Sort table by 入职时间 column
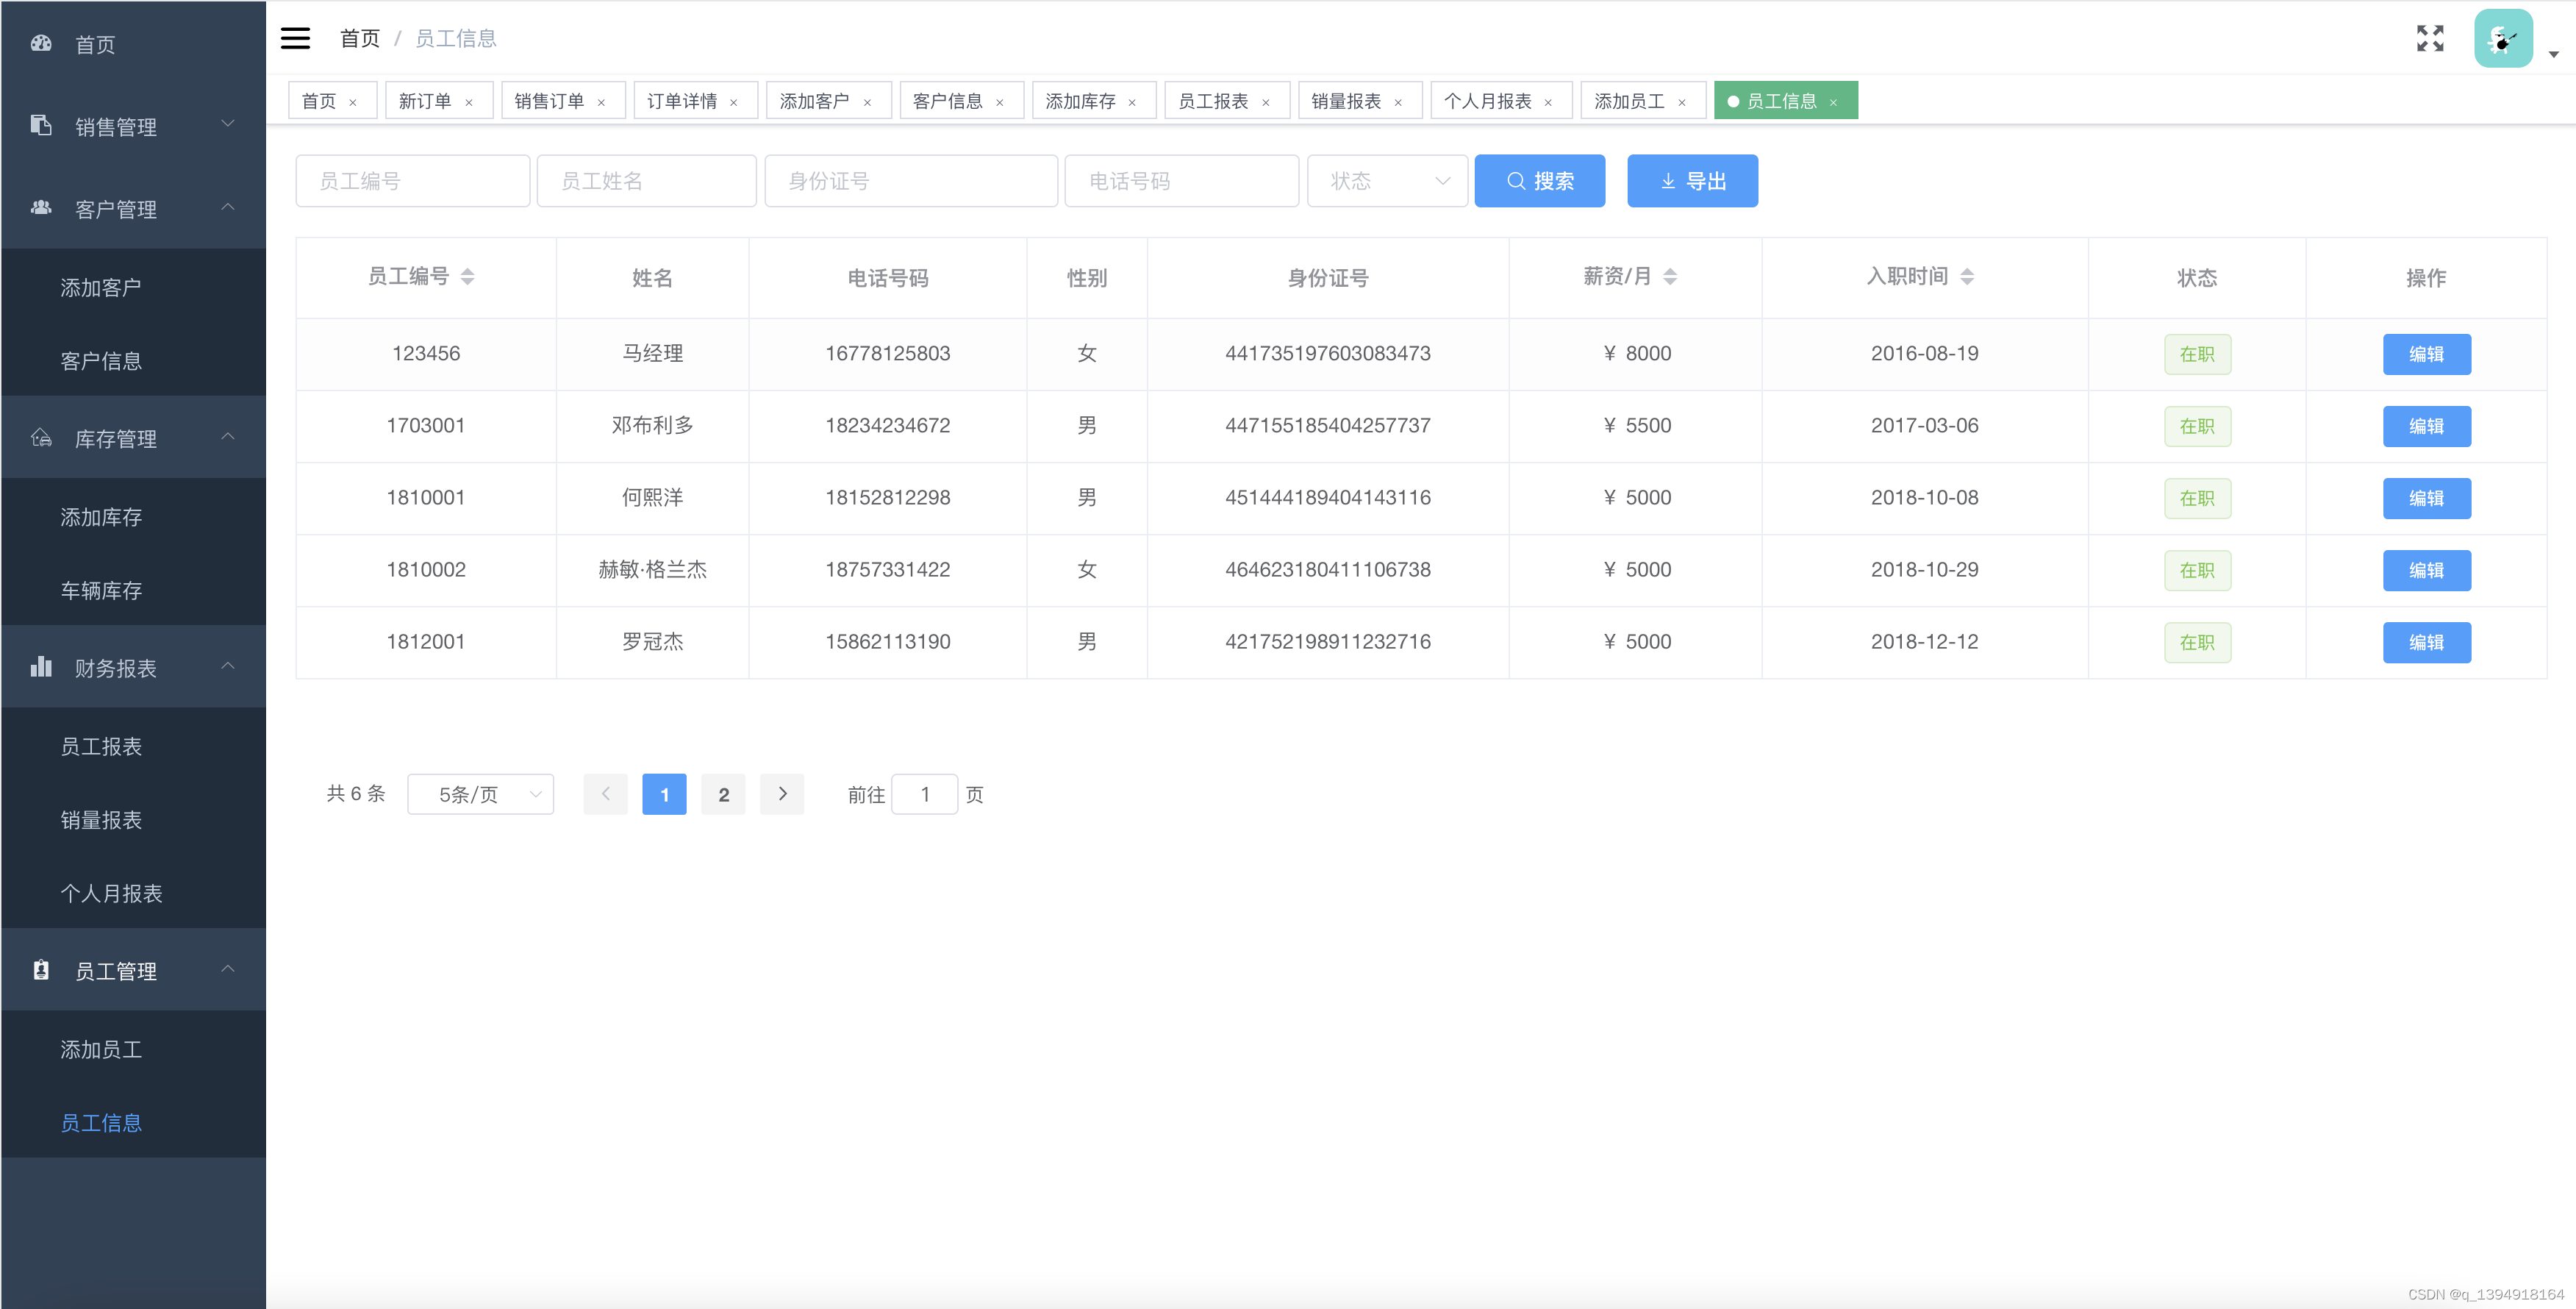2576x1309 pixels. [1967, 277]
